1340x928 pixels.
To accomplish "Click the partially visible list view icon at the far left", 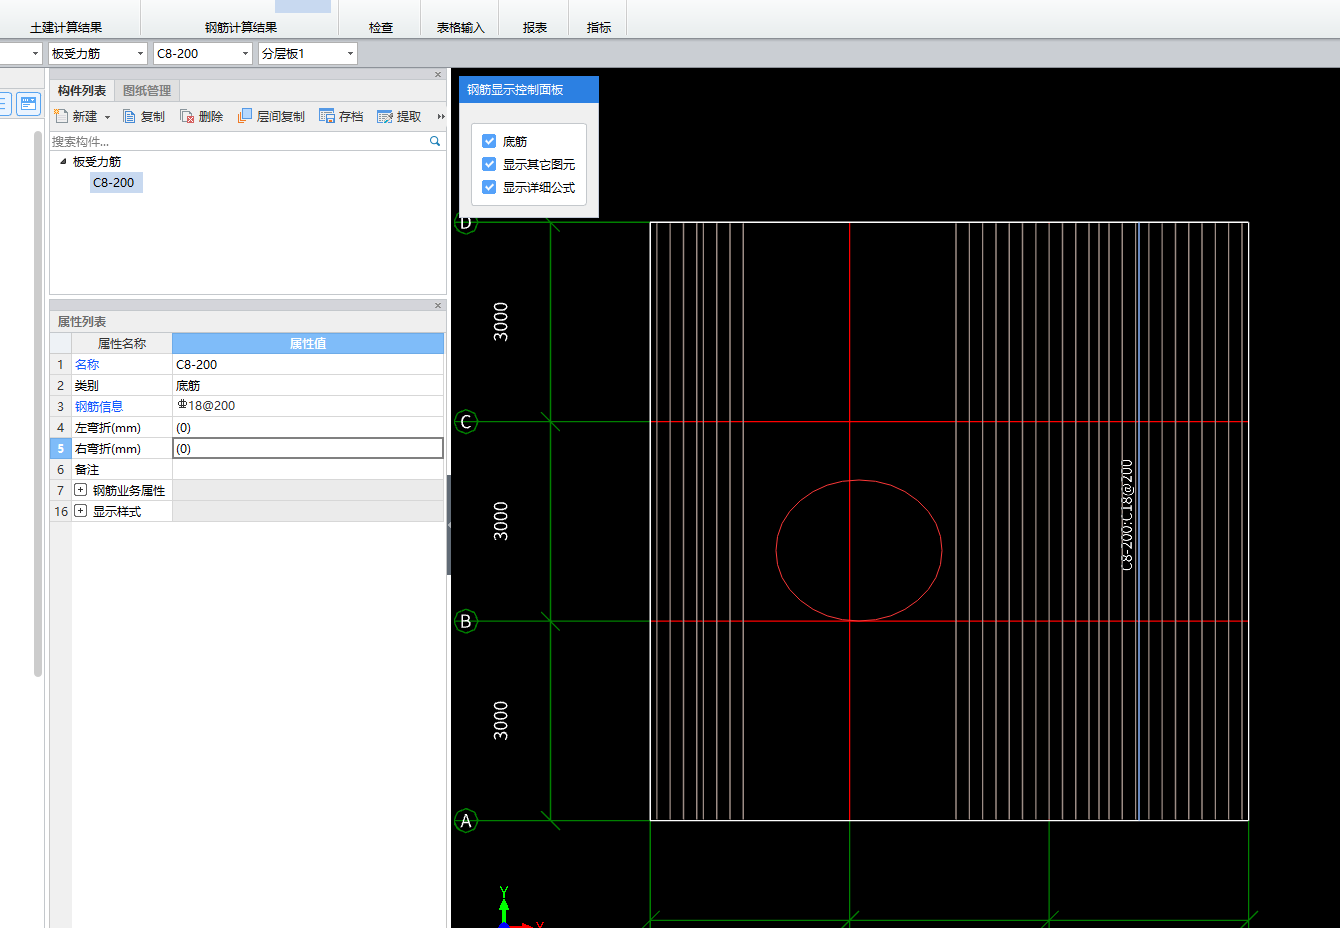I will [x=5, y=103].
